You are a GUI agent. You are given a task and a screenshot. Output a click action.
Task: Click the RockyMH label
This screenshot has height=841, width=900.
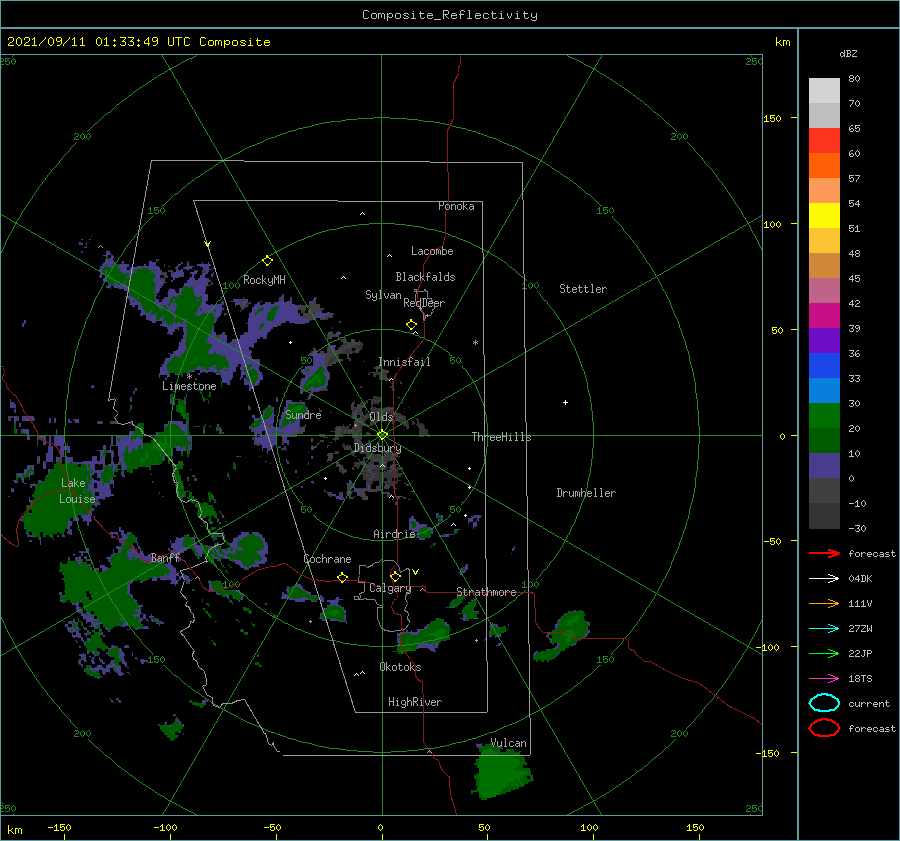264,280
